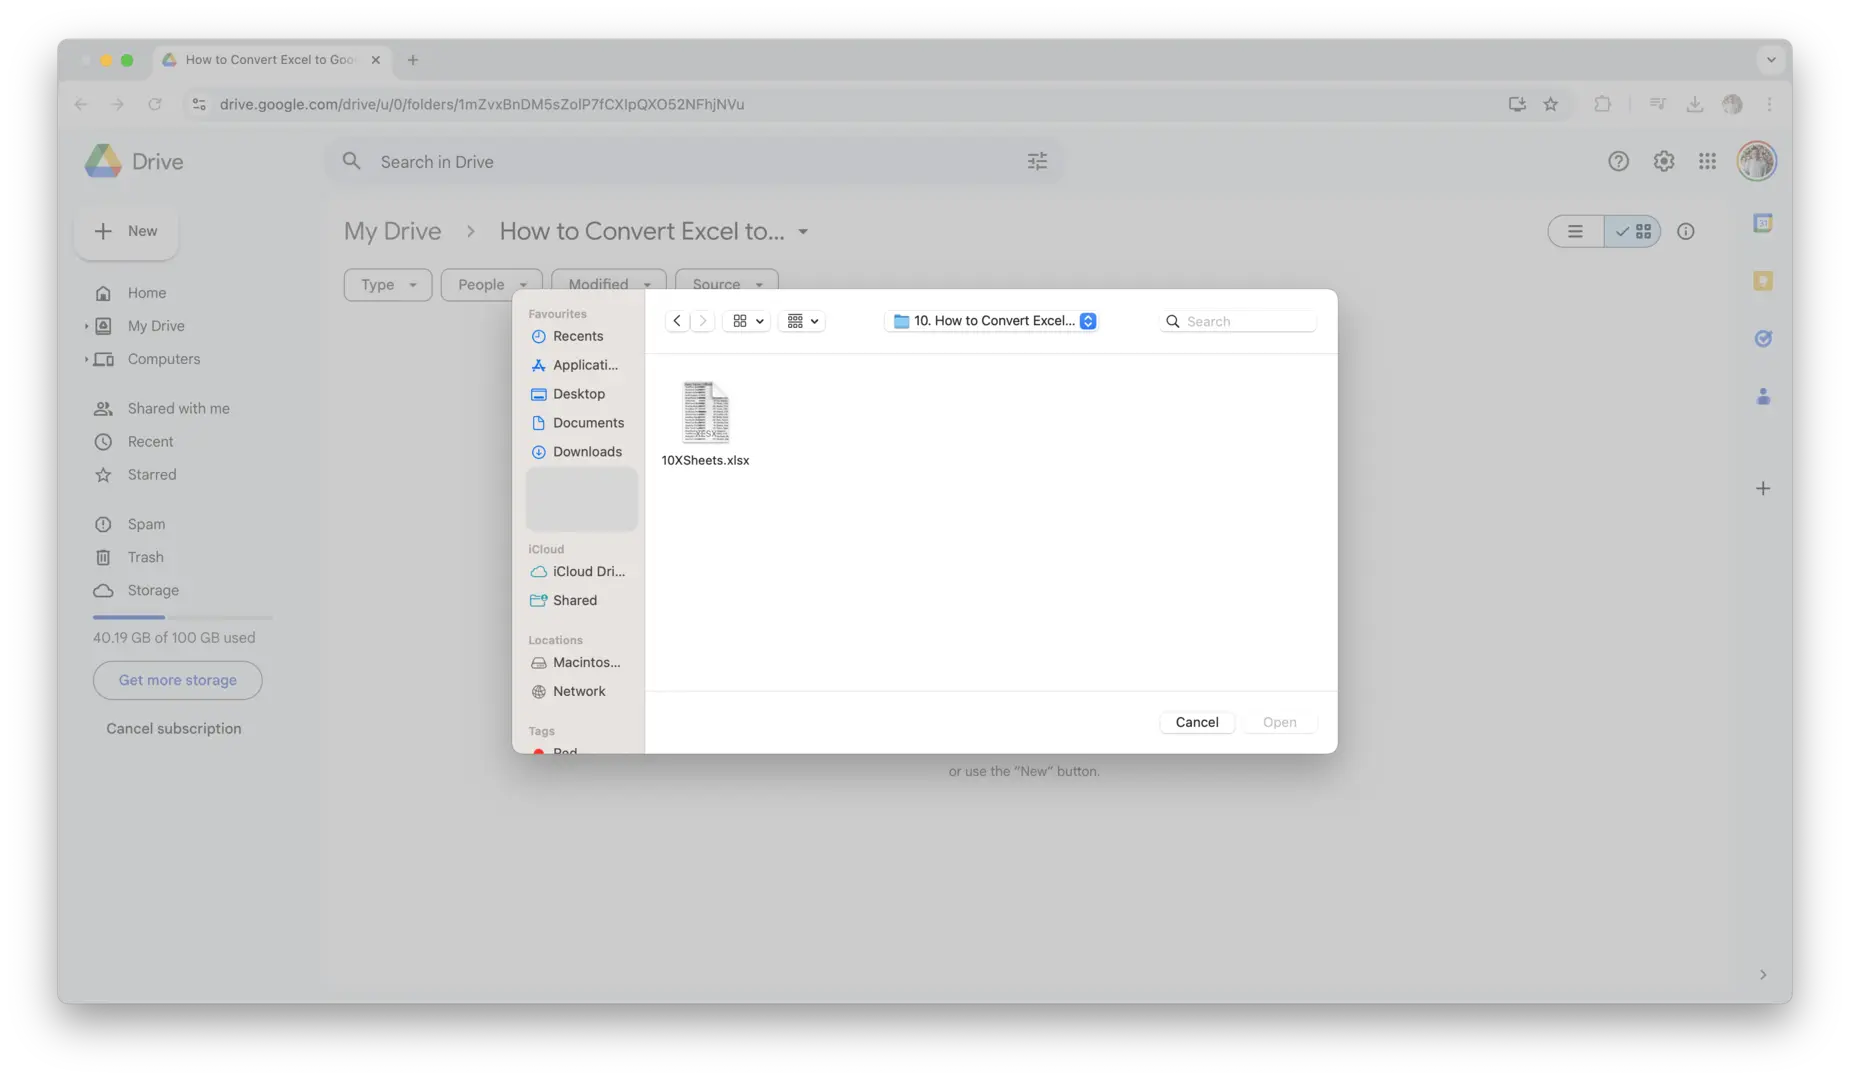Switch to grid layout view

click(x=1633, y=232)
